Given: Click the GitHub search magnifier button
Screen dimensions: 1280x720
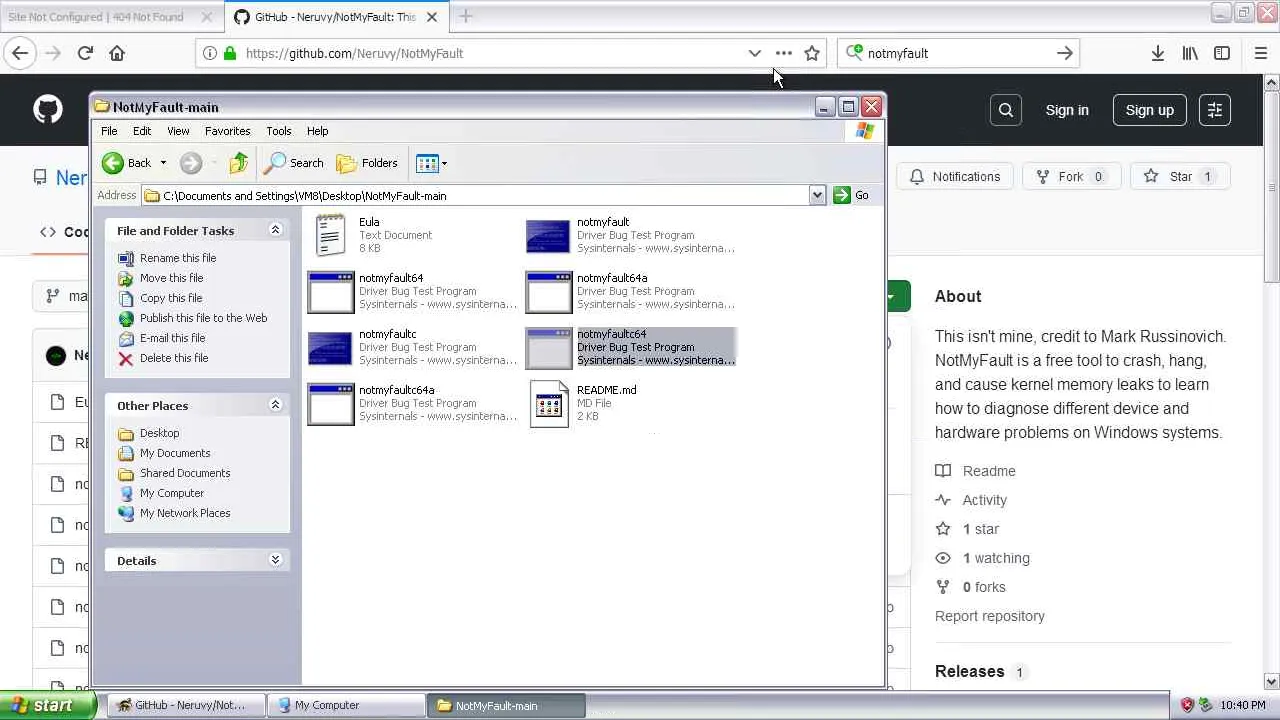Looking at the screenshot, I should (1006, 110).
